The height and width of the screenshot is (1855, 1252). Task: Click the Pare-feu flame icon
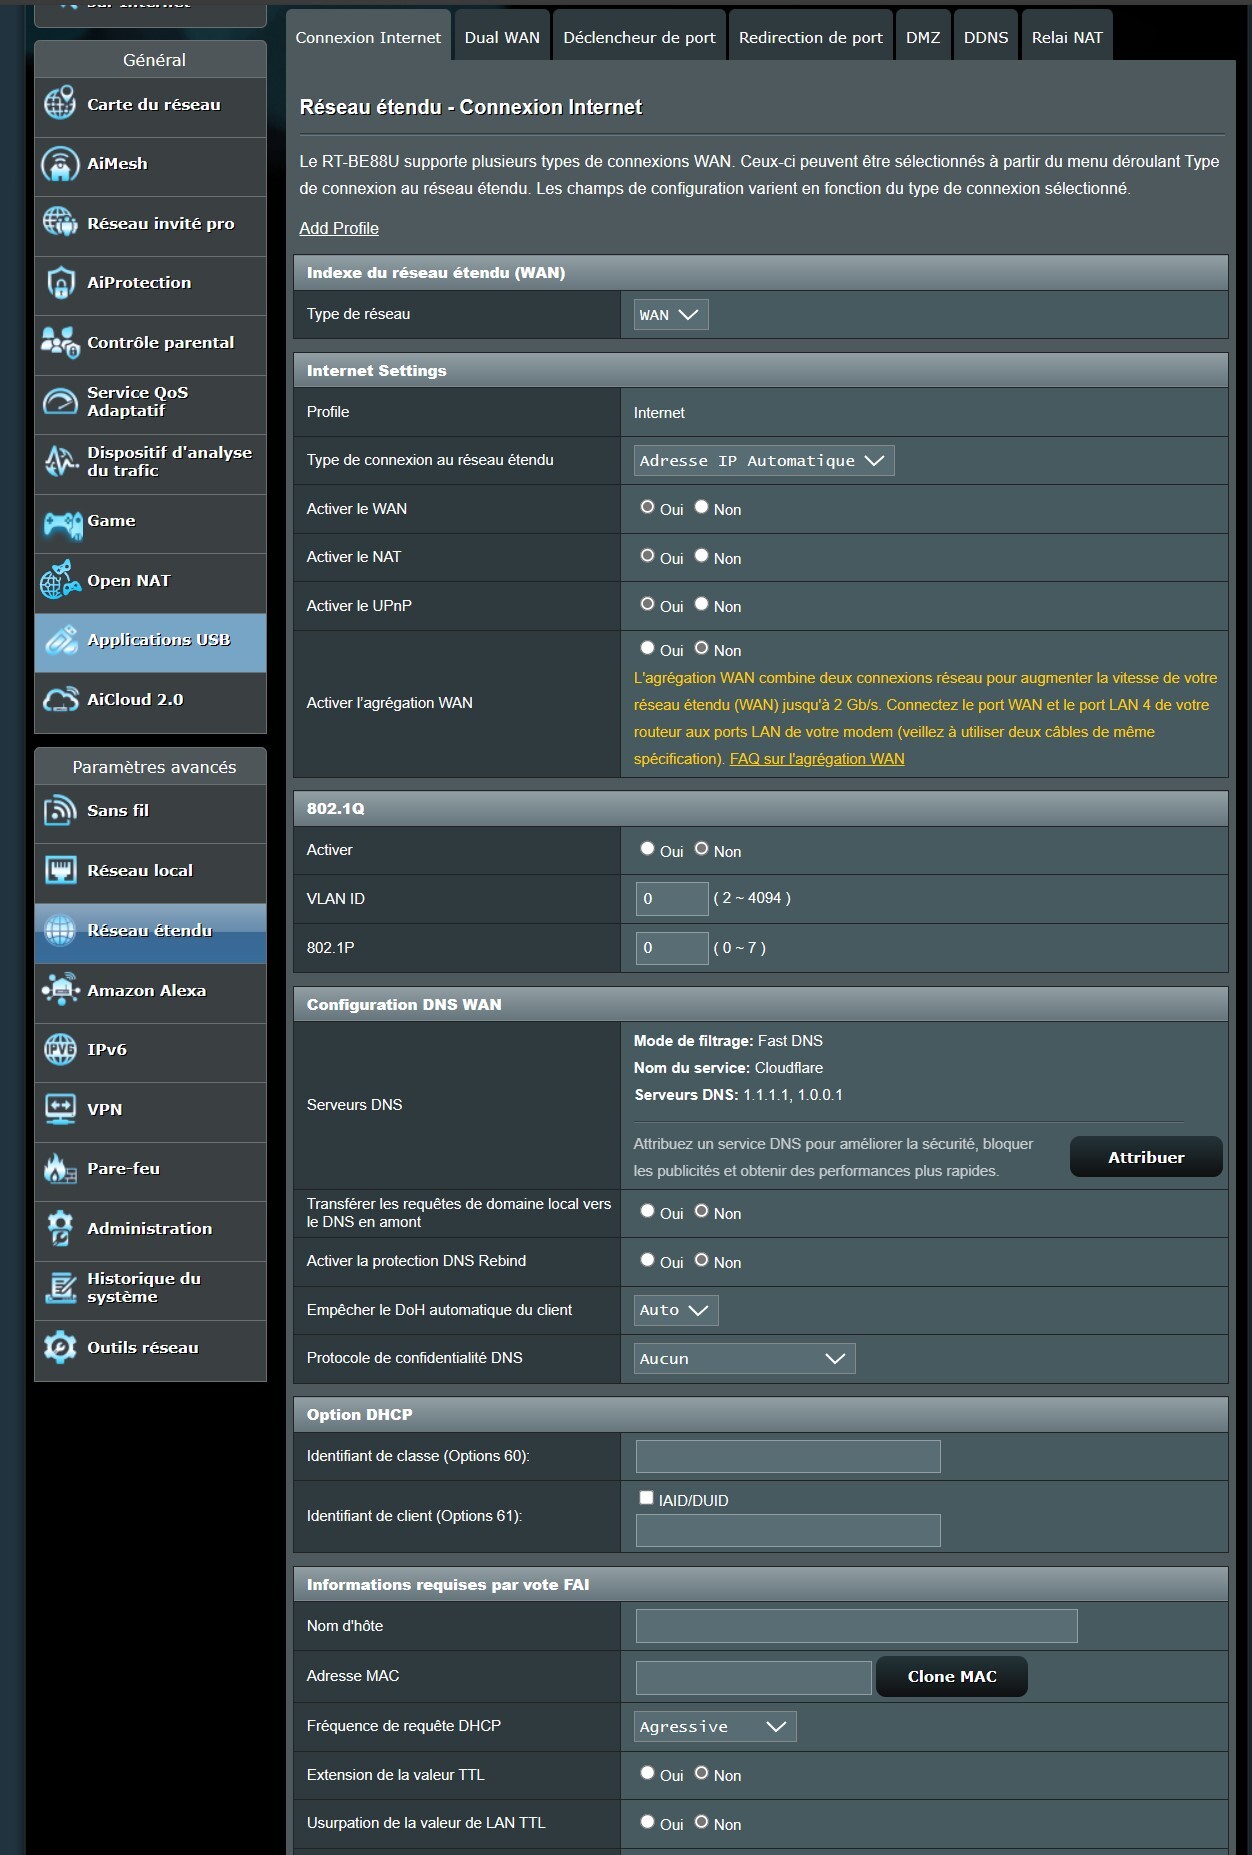point(60,1168)
